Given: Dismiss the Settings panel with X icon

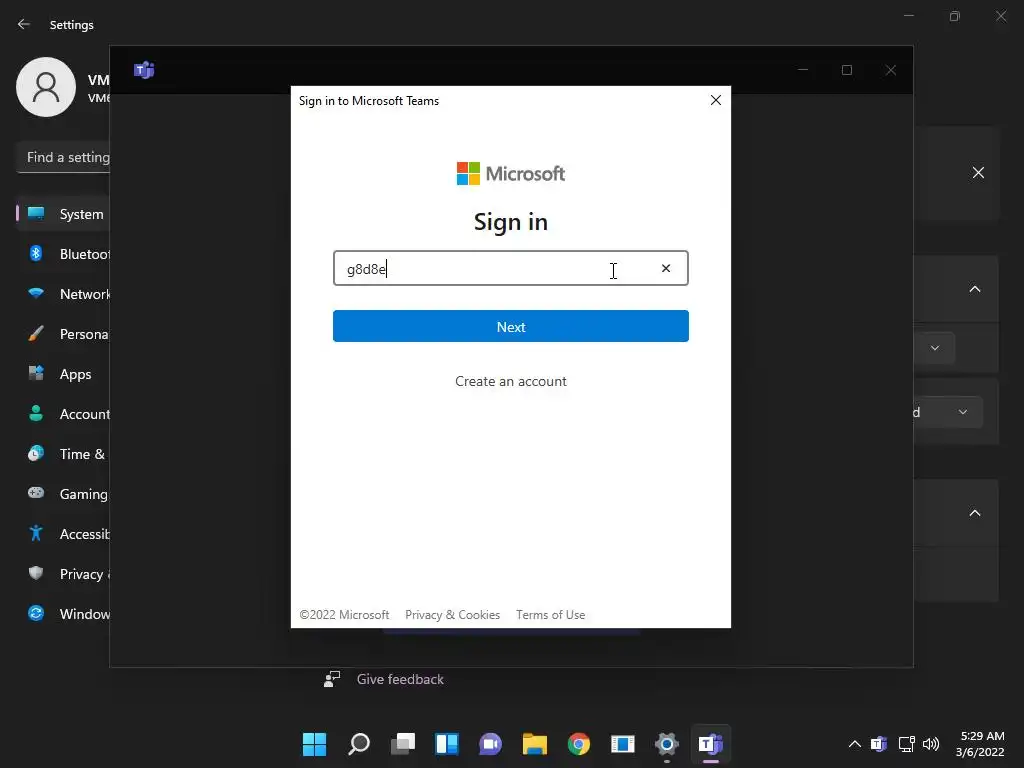Looking at the screenshot, I should coord(978,172).
